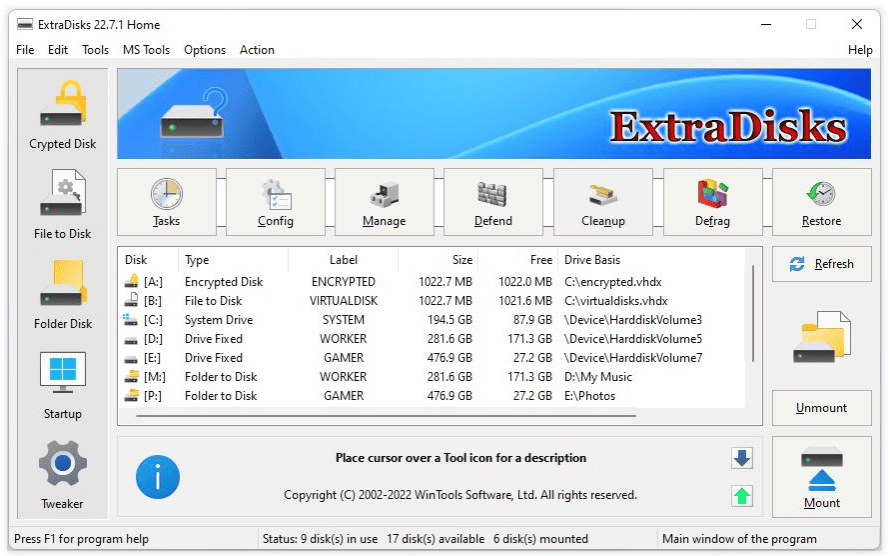Click '17 disk(s) available' in status bar
The height and width of the screenshot is (556, 888).
436,538
